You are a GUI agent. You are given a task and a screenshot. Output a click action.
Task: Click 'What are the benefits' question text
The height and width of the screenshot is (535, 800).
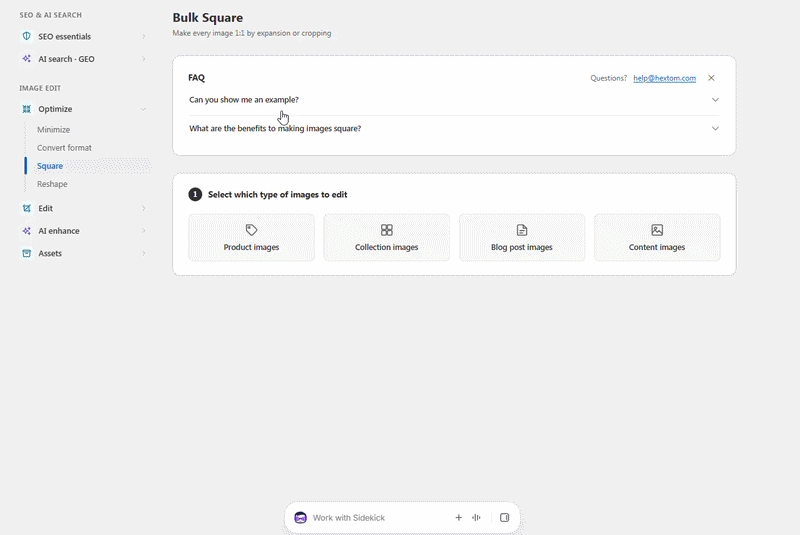tap(275, 129)
